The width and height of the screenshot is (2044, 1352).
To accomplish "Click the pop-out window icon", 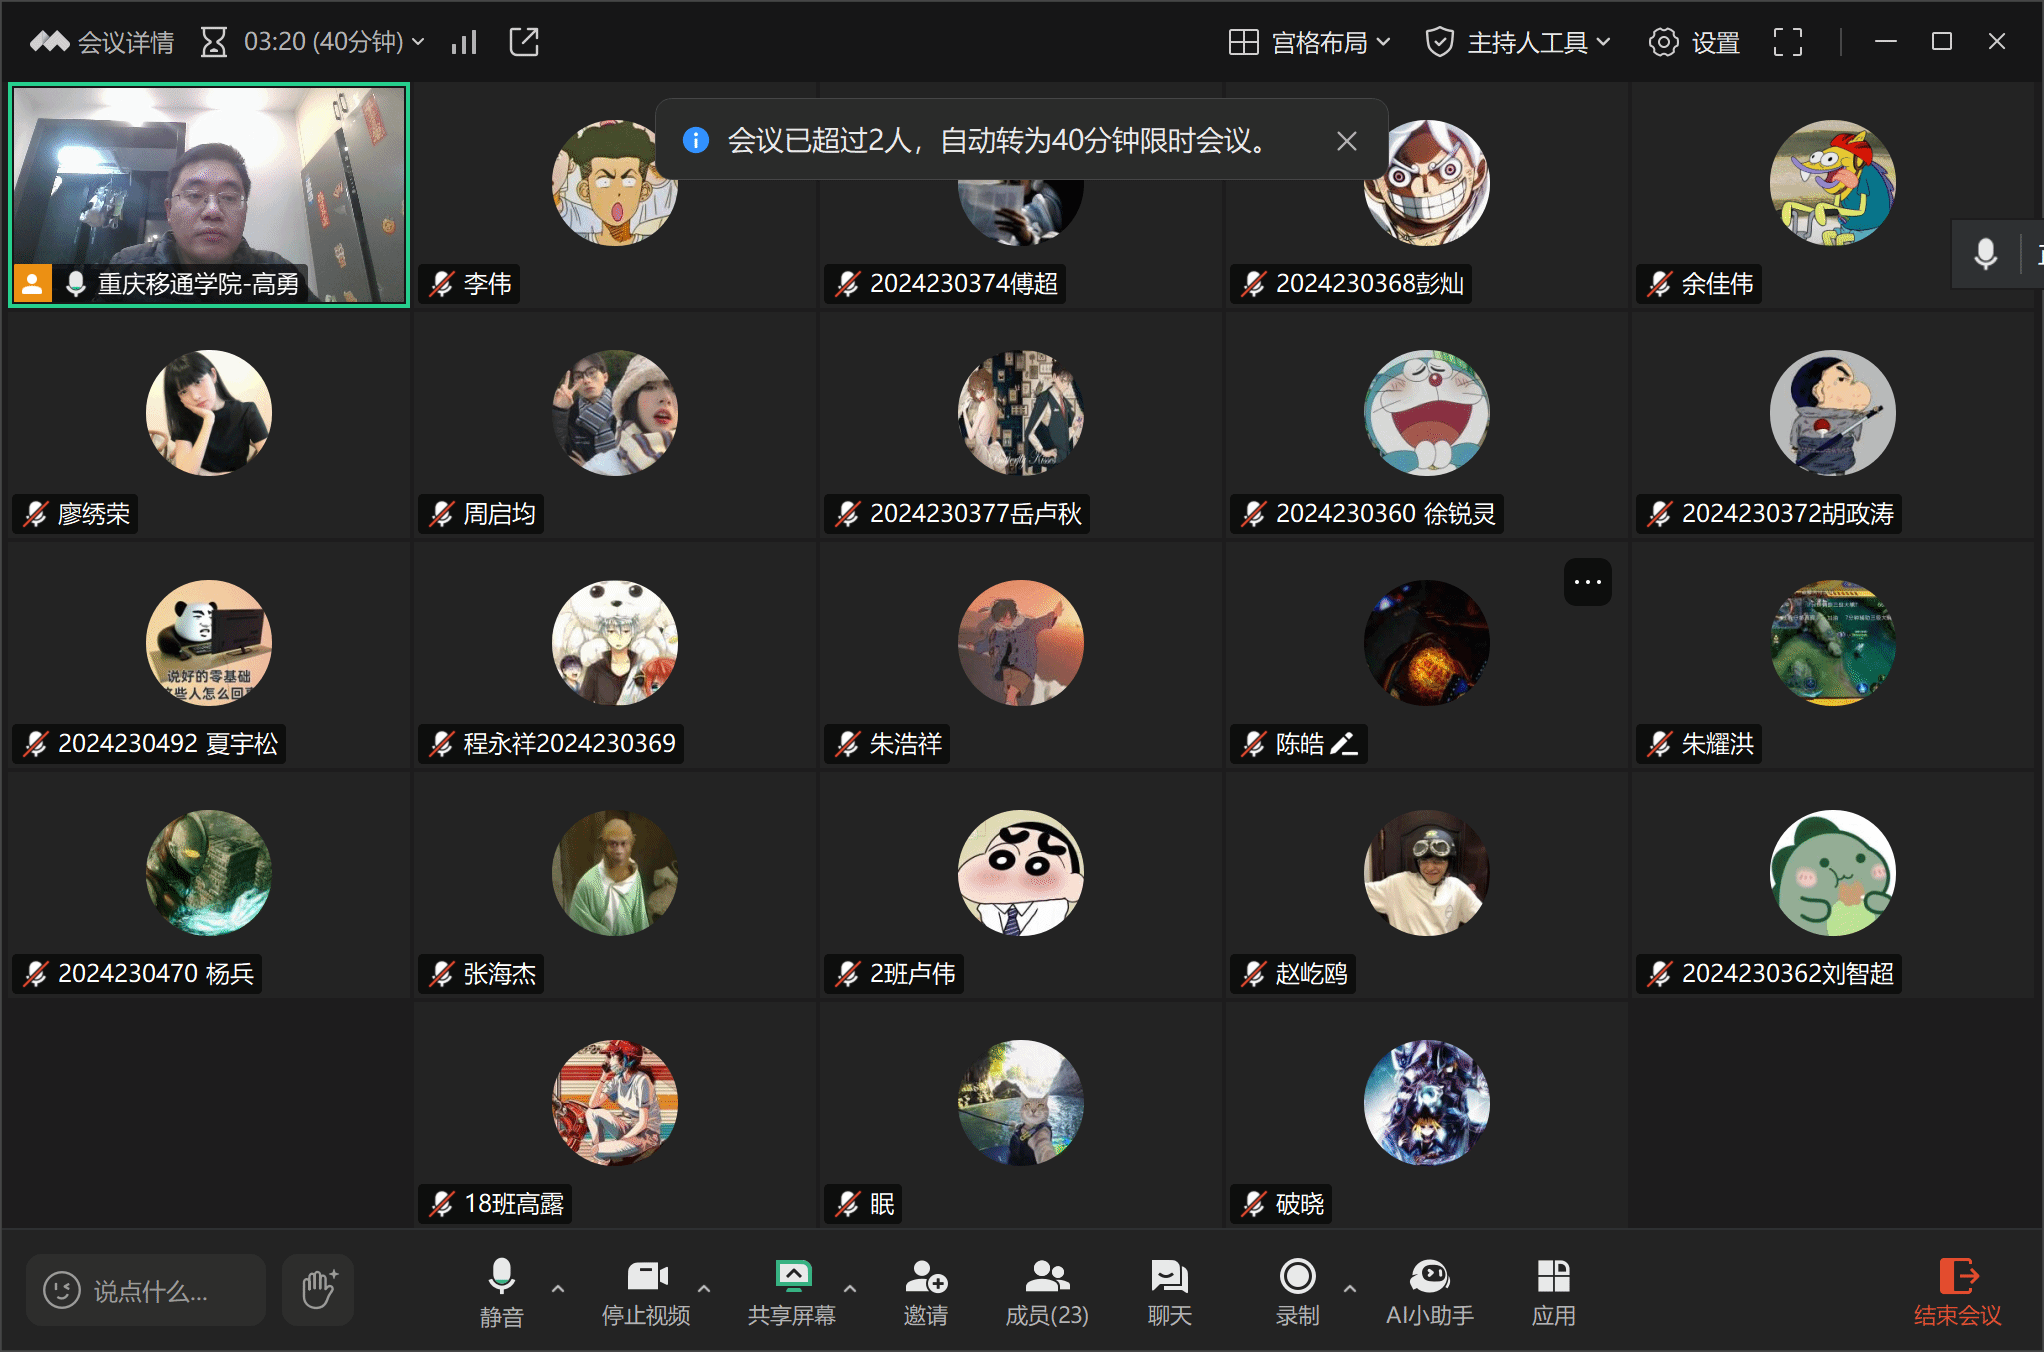I will coord(524,42).
